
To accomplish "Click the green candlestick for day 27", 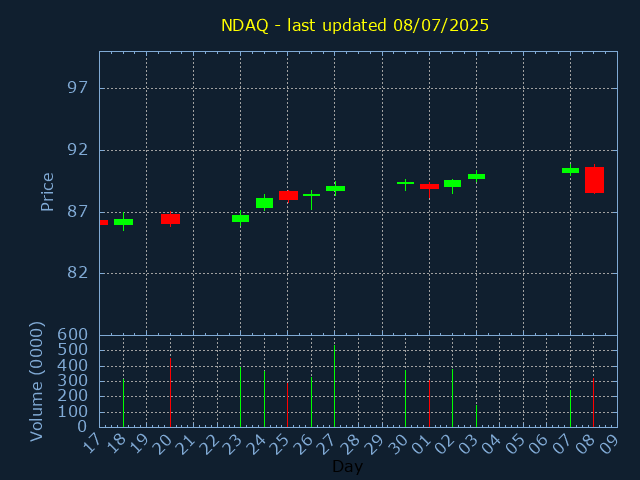I will tap(335, 188).
